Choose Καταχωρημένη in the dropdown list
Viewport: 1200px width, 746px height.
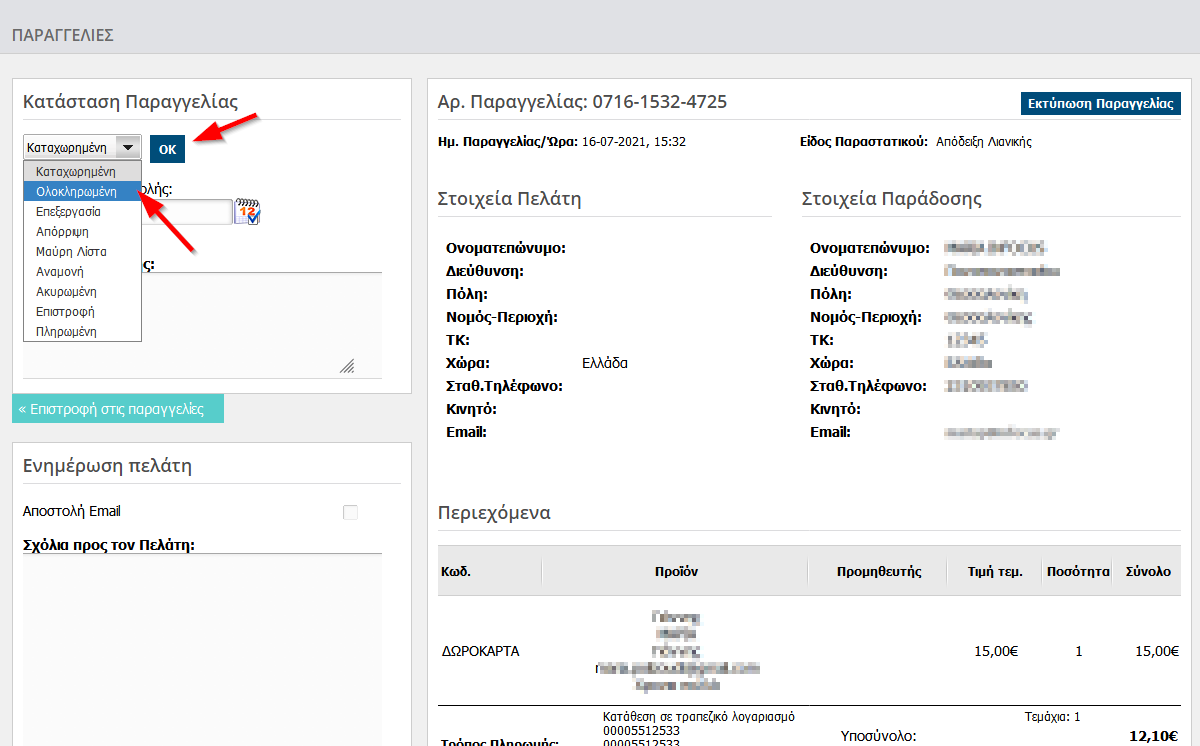pos(76,171)
